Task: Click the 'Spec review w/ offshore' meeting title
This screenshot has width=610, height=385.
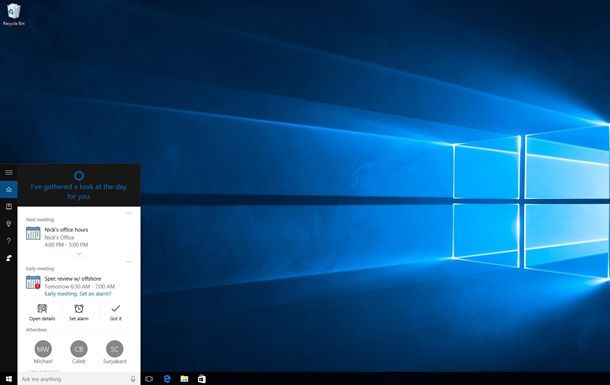Action: (73, 278)
